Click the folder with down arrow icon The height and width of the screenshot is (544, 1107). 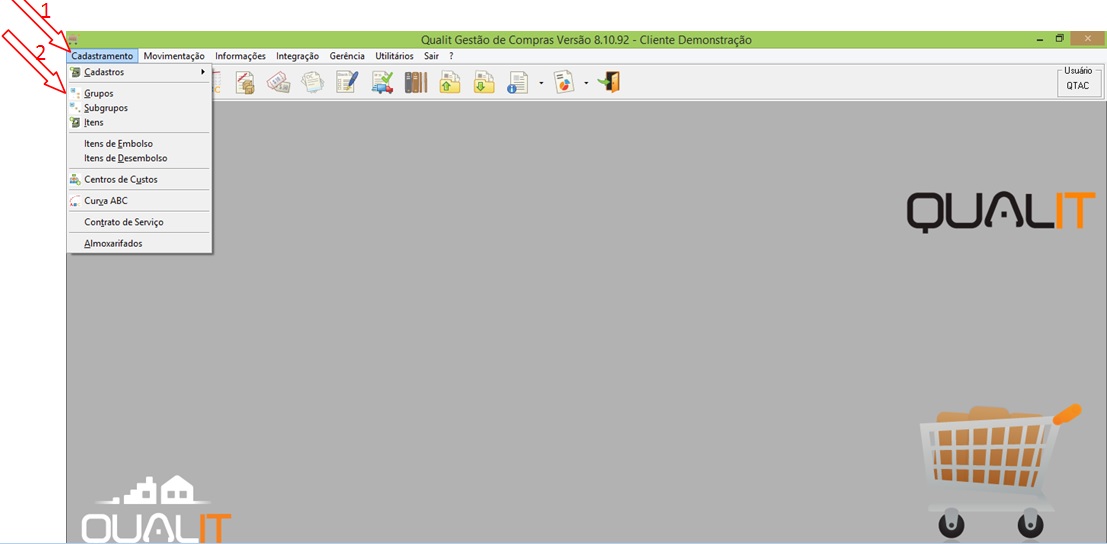tap(484, 83)
